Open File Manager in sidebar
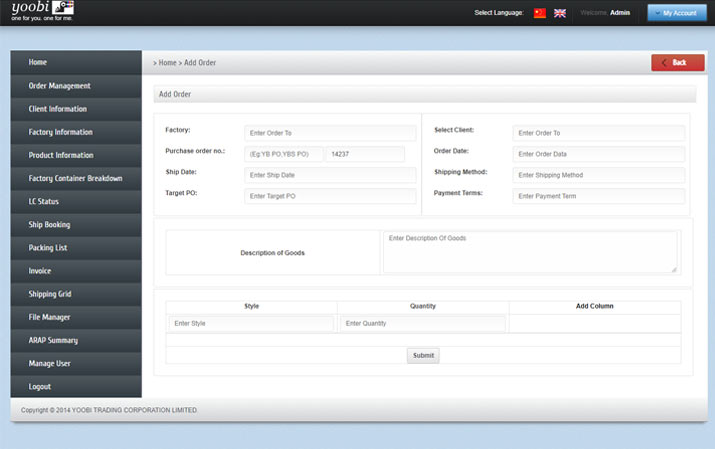This screenshot has width=715, height=449. point(76,317)
